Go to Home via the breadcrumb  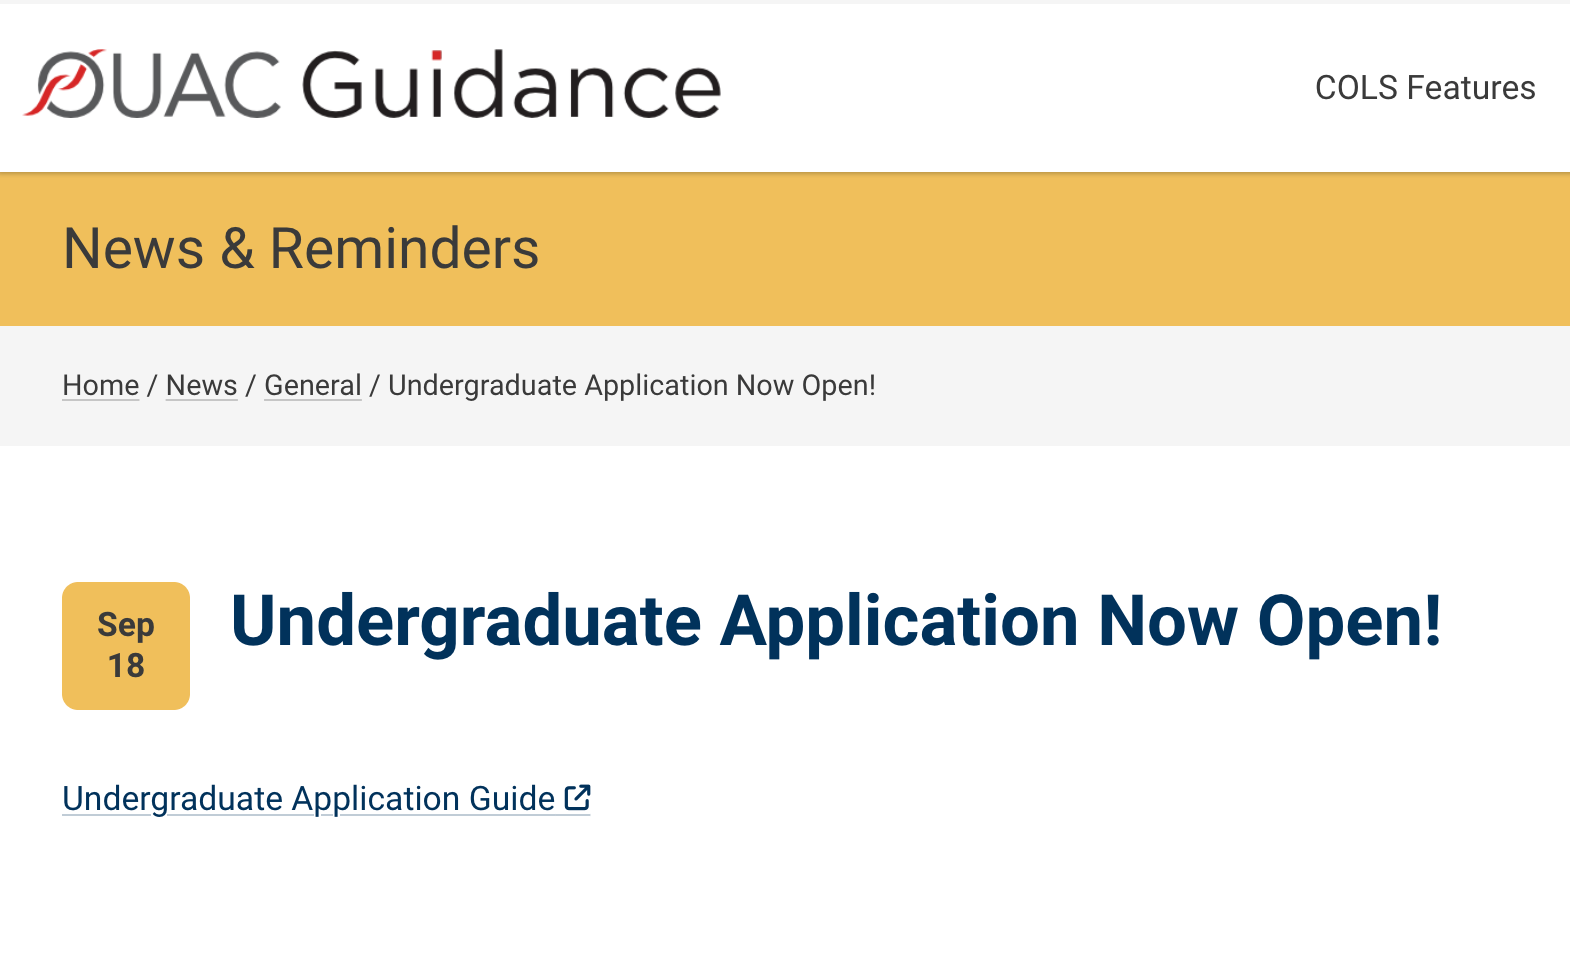pyautogui.click(x=101, y=385)
